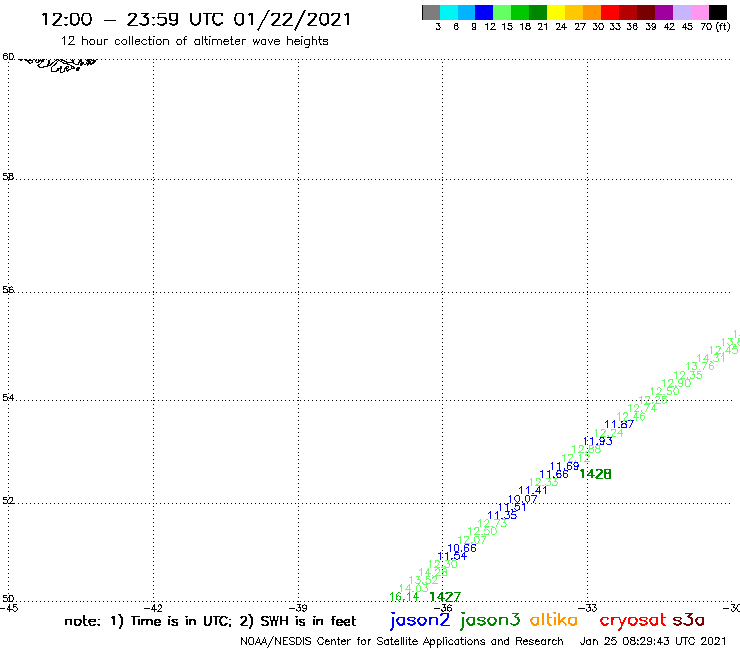This screenshot has width=740, height=650.
Task: Click the purple legend swatch near 42
Action: click(664, 12)
